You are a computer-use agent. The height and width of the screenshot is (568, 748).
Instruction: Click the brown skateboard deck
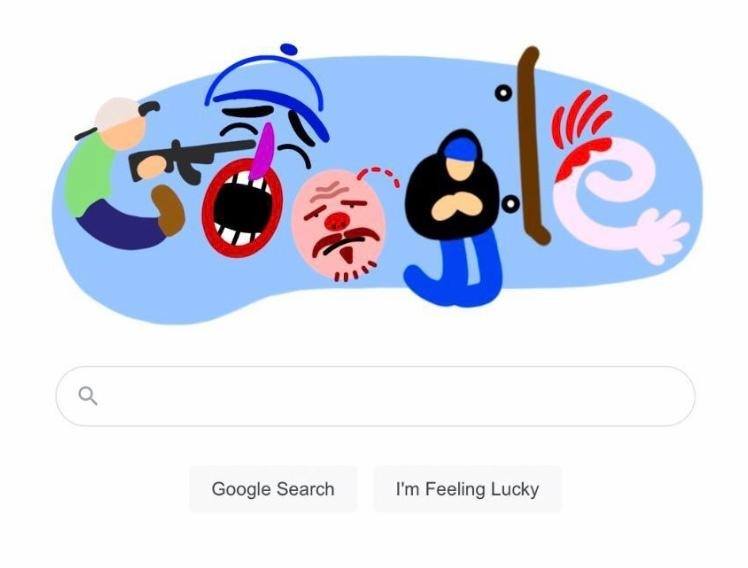click(x=533, y=145)
